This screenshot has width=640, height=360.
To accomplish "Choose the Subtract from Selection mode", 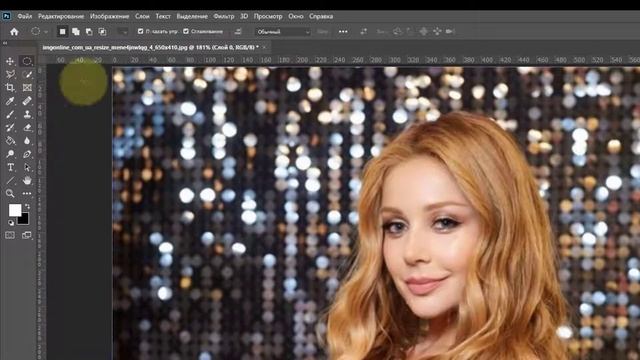I will 89,31.
